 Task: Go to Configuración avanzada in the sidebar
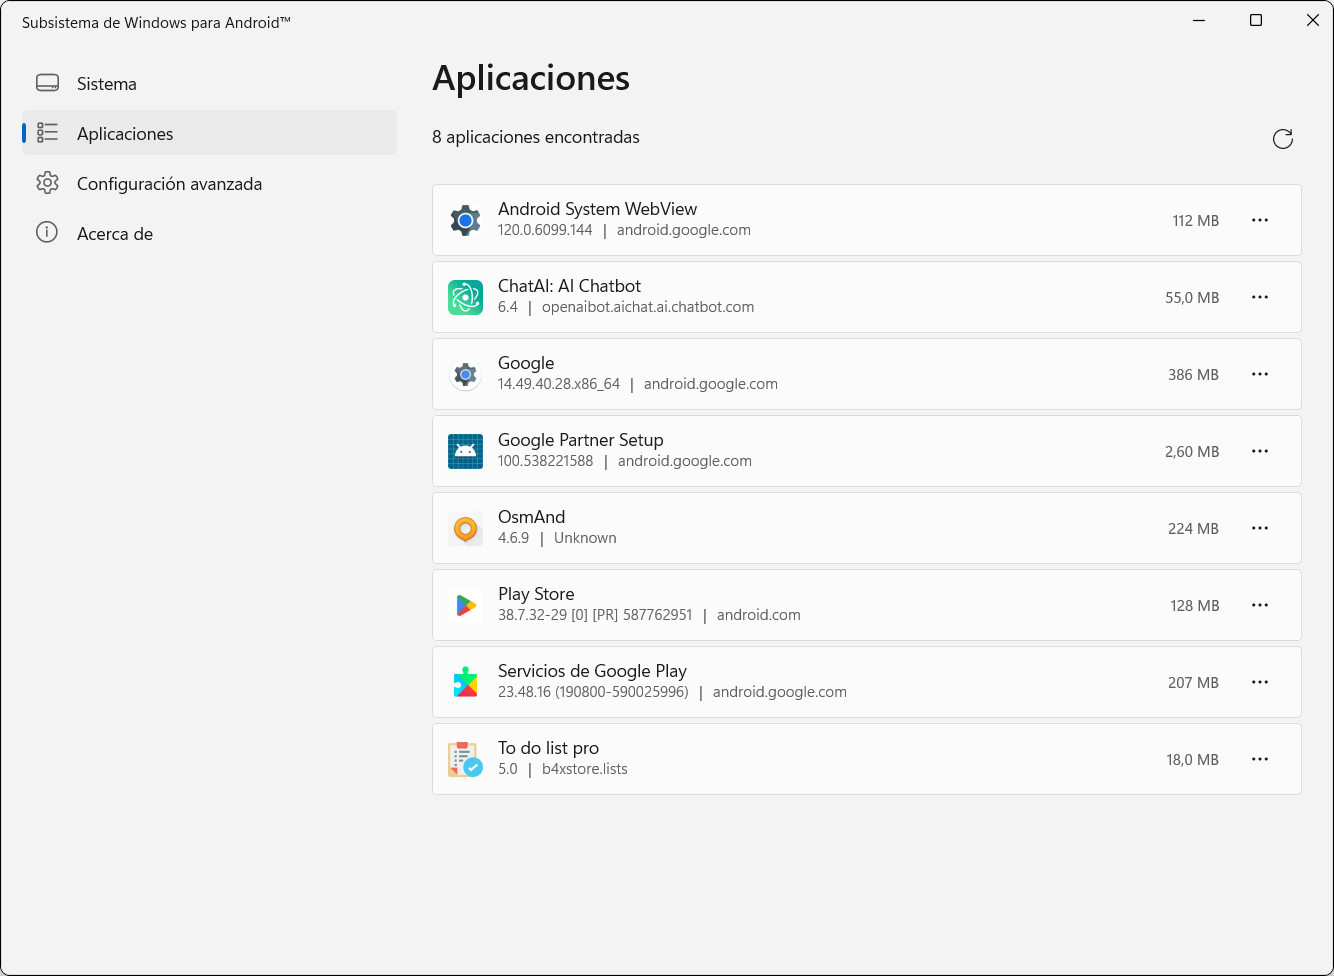click(169, 184)
